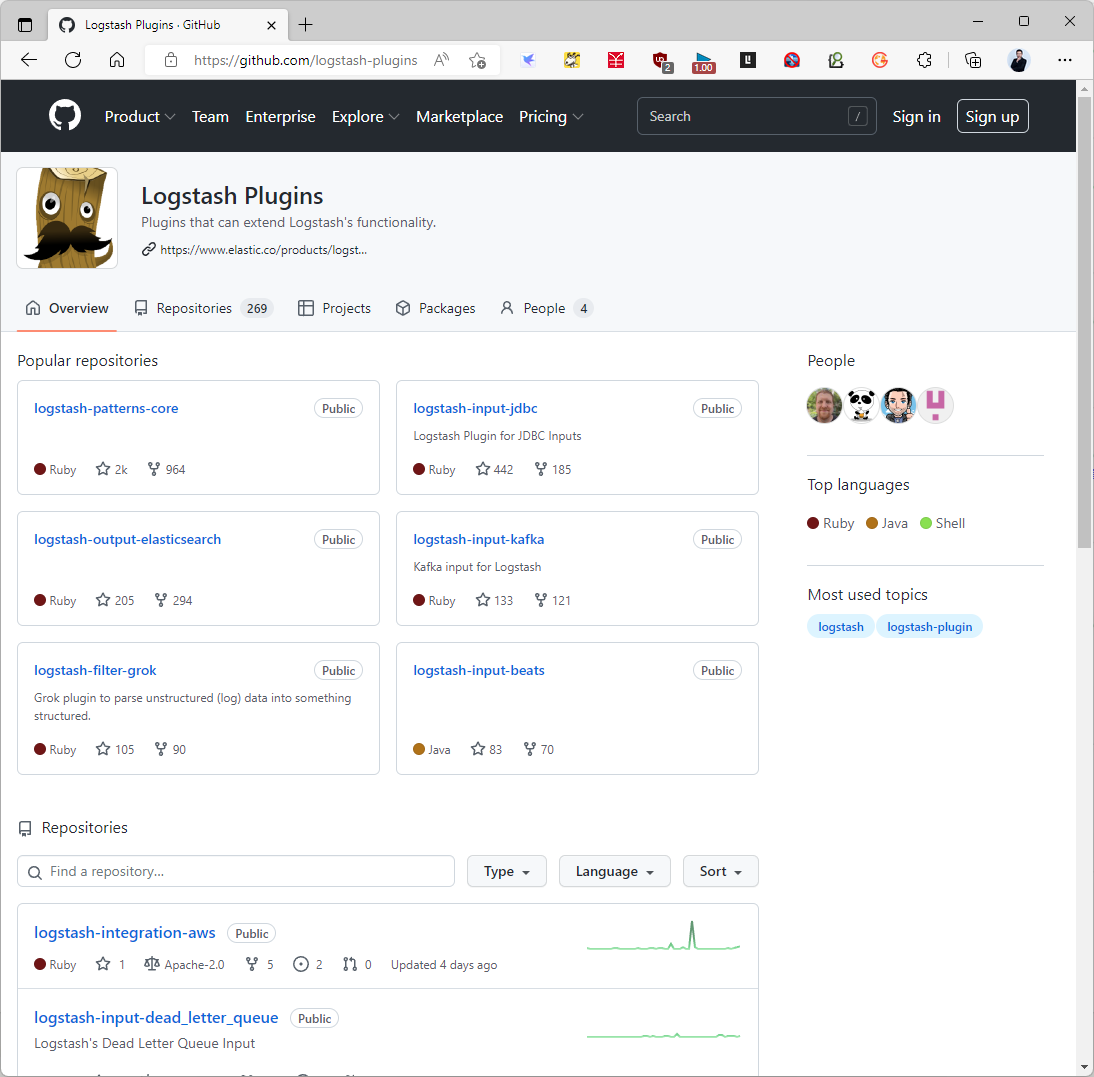Open elastic.co products website link
Screen dimensions: 1094x1077
pos(263,250)
